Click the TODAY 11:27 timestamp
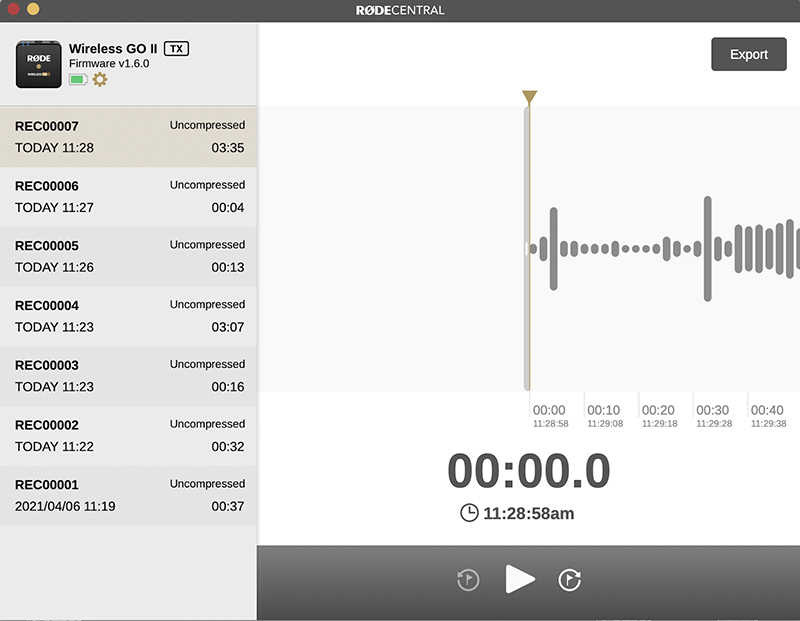This screenshot has height=621, width=800. [54, 208]
